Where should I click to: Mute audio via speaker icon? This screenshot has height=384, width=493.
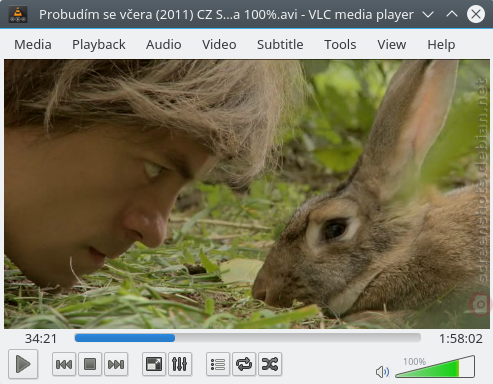(x=382, y=371)
